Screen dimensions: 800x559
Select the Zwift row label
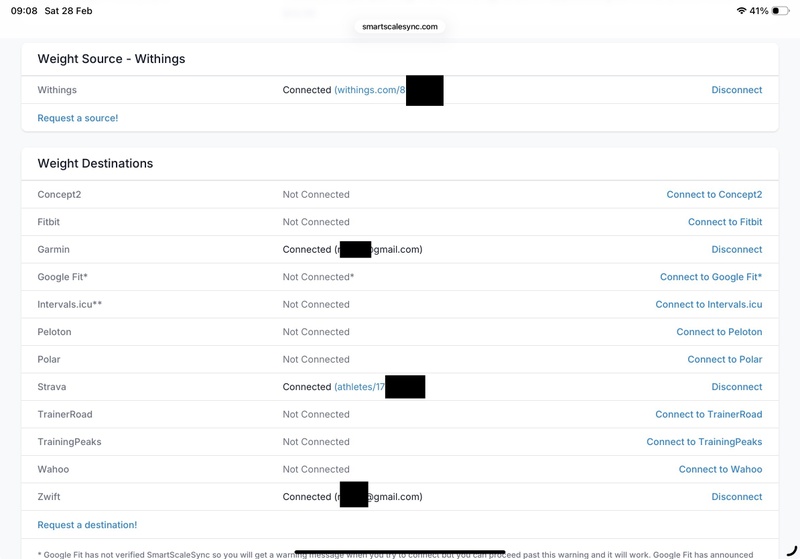pos(48,497)
